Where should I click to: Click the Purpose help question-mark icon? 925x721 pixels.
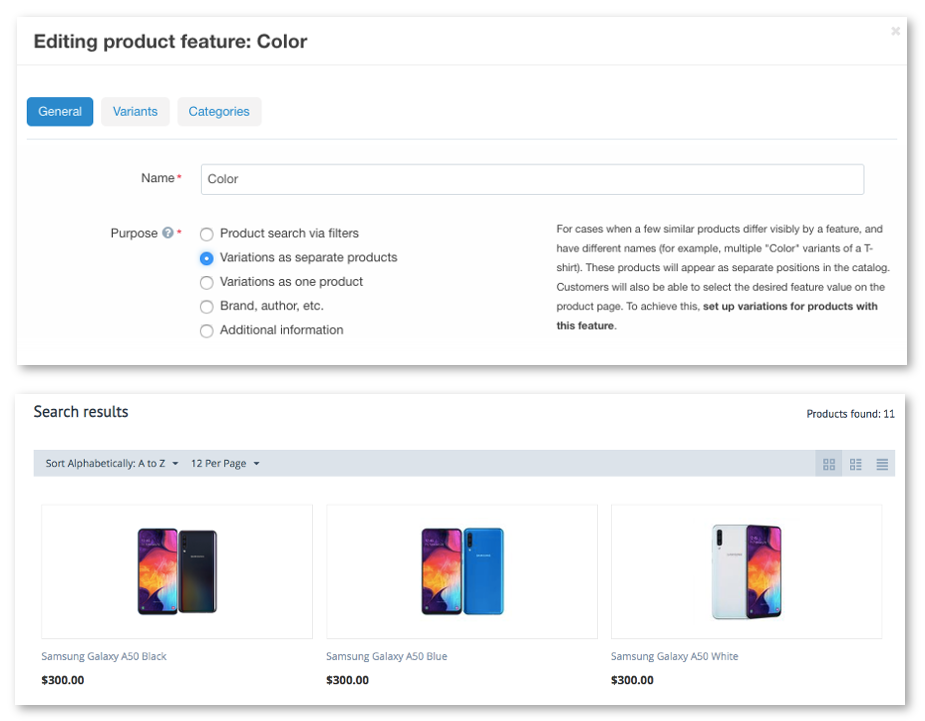tap(168, 233)
